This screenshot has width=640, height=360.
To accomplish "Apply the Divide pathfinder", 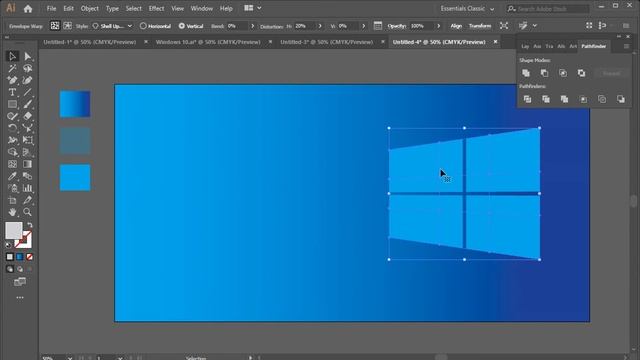I will click(x=527, y=99).
